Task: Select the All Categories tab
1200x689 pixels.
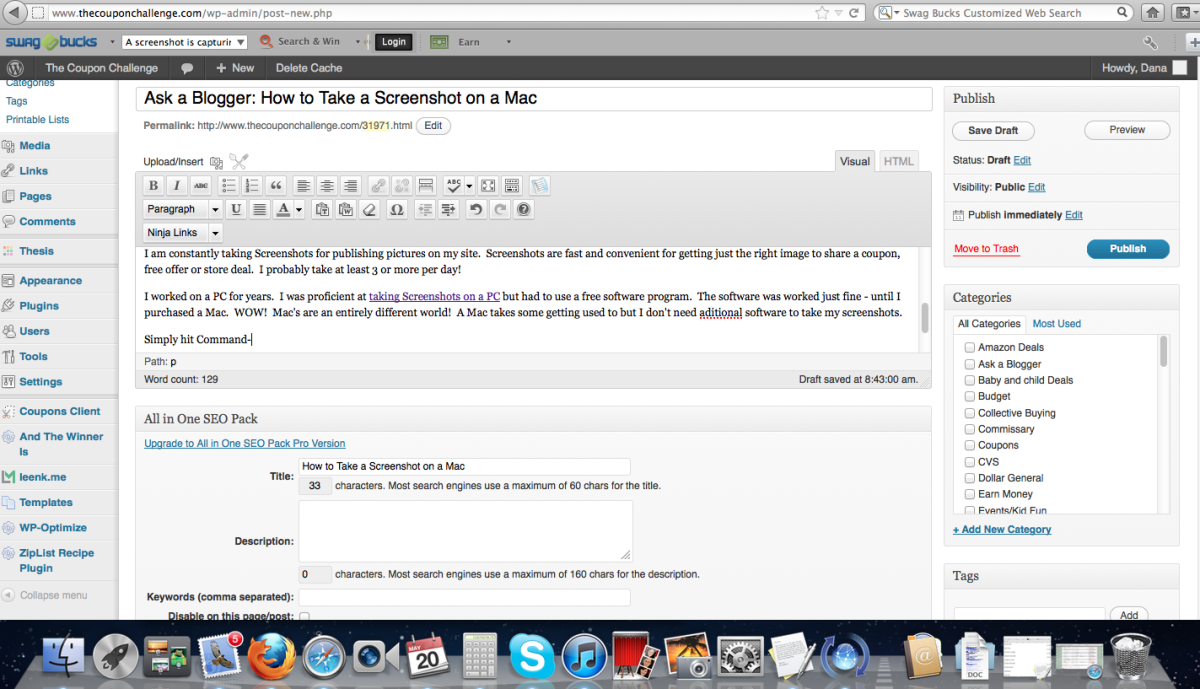Action: pyautogui.click(x=989, y=324)
